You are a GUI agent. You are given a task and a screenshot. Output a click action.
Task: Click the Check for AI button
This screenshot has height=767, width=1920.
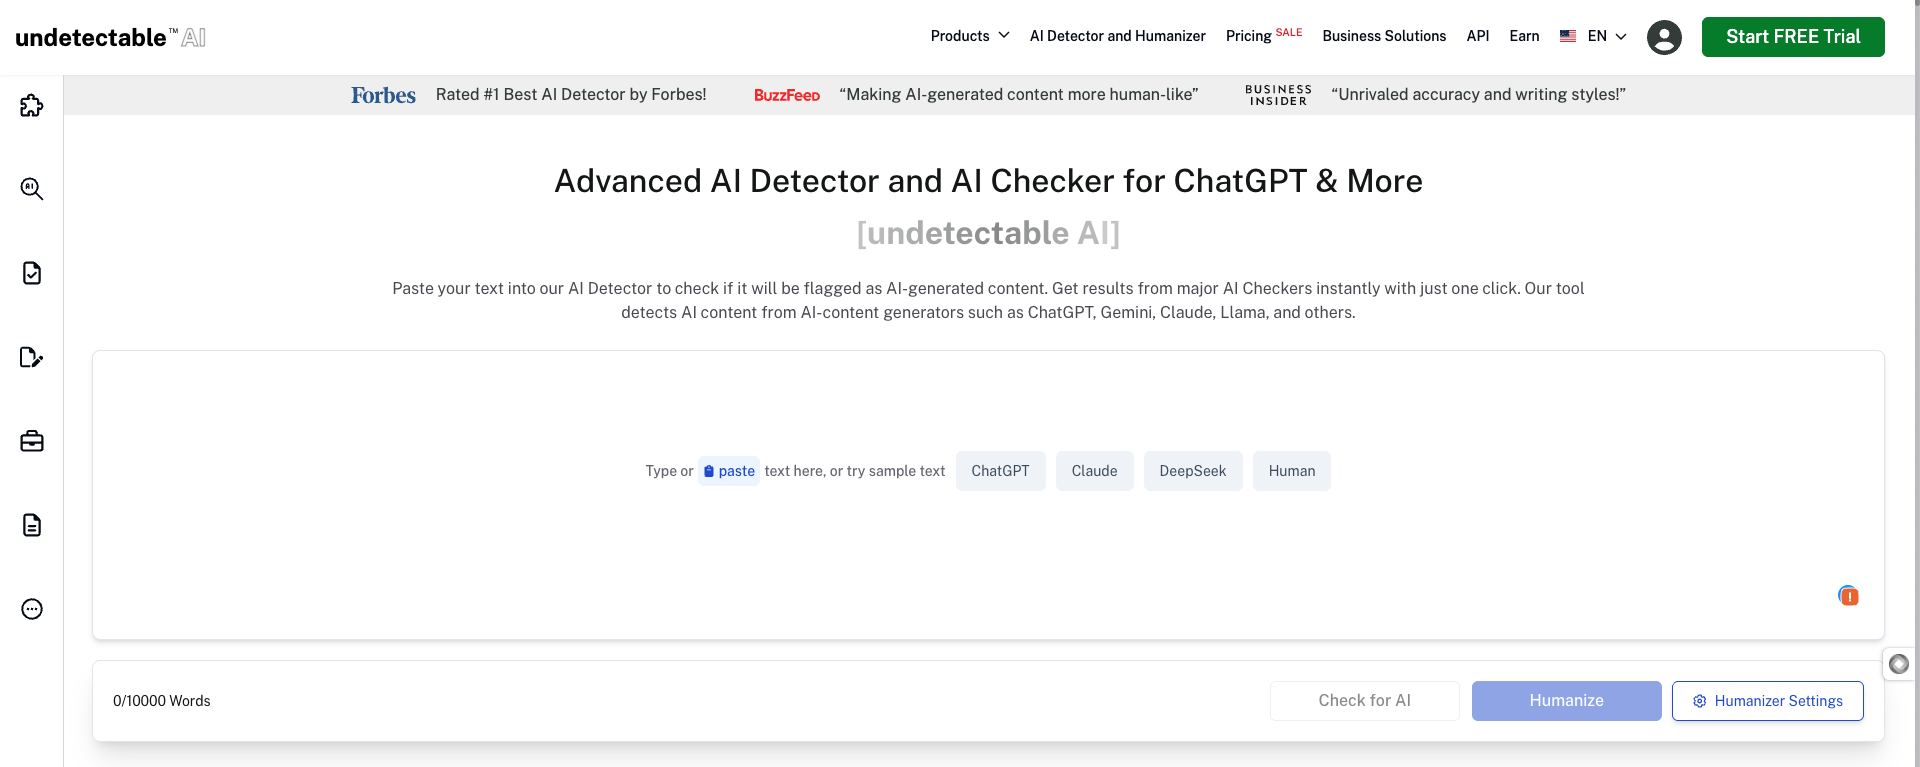pos(1364,701)
